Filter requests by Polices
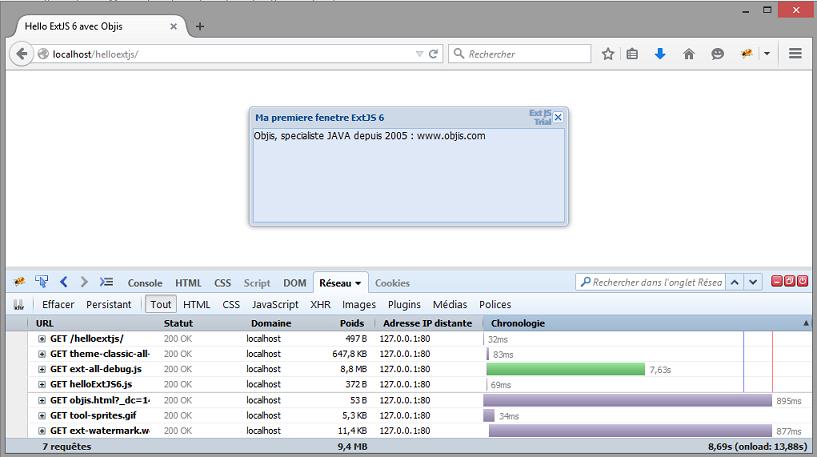This screenshot has height=457, width=817. pyautogui.click(x=495, y=304)
